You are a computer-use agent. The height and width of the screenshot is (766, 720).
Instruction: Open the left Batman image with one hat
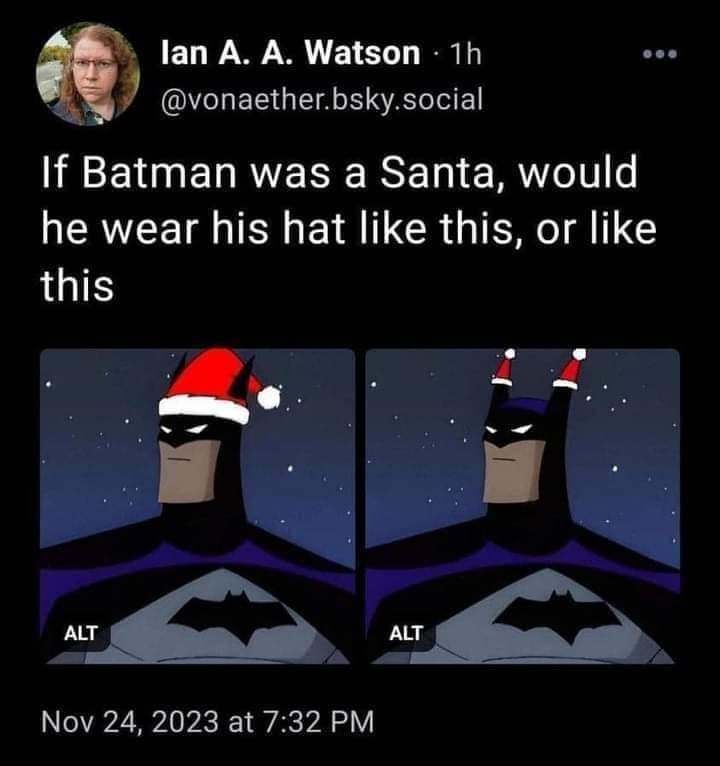(198, 506)
